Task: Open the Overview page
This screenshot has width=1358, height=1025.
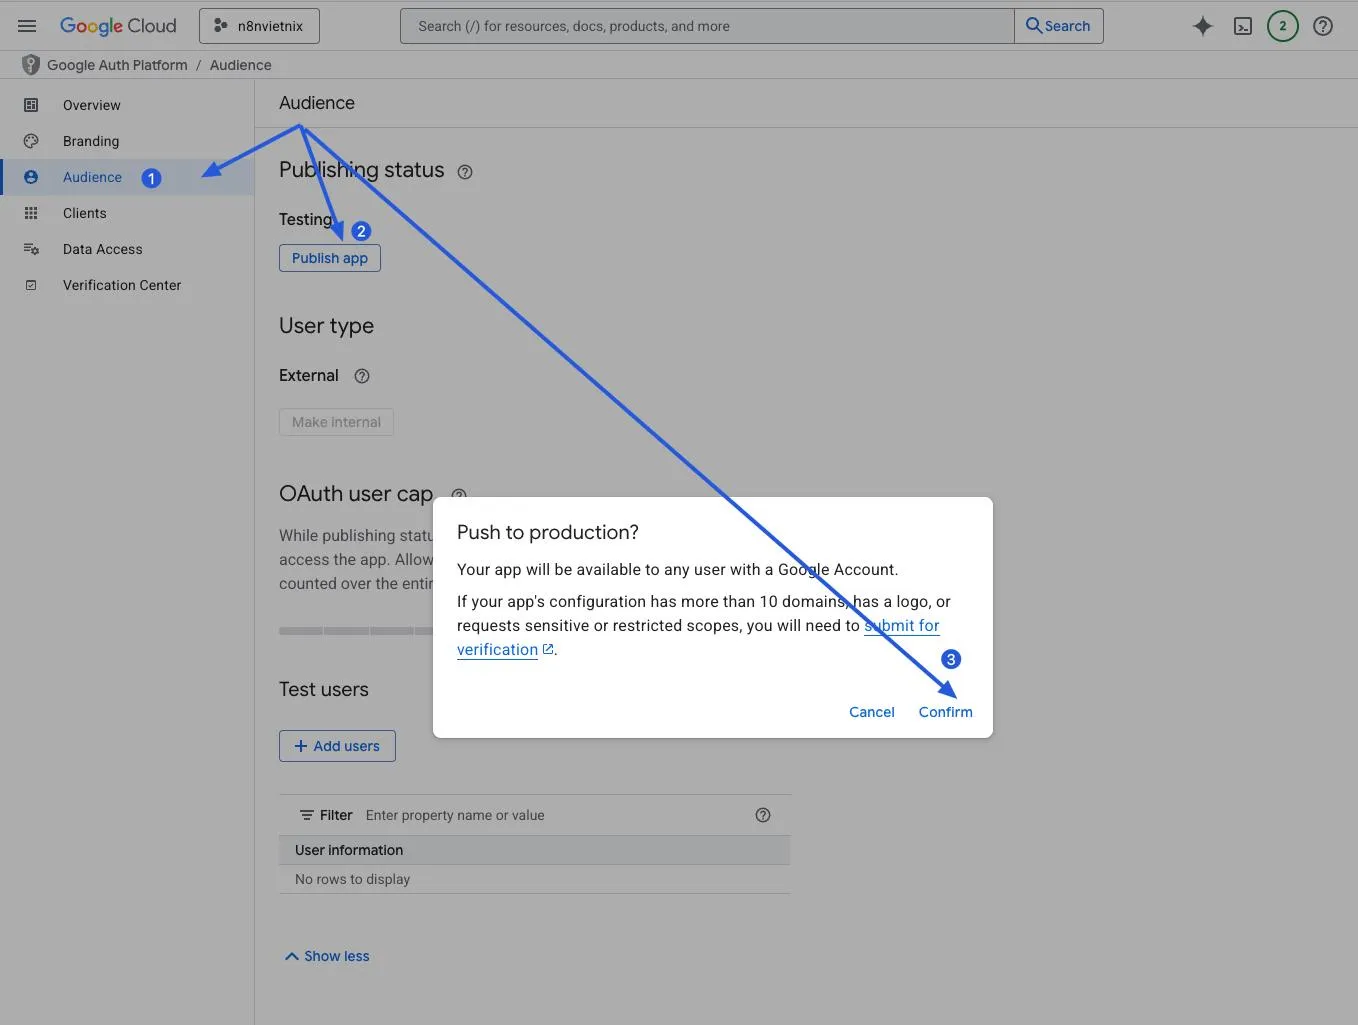Action: click(91, 105)
